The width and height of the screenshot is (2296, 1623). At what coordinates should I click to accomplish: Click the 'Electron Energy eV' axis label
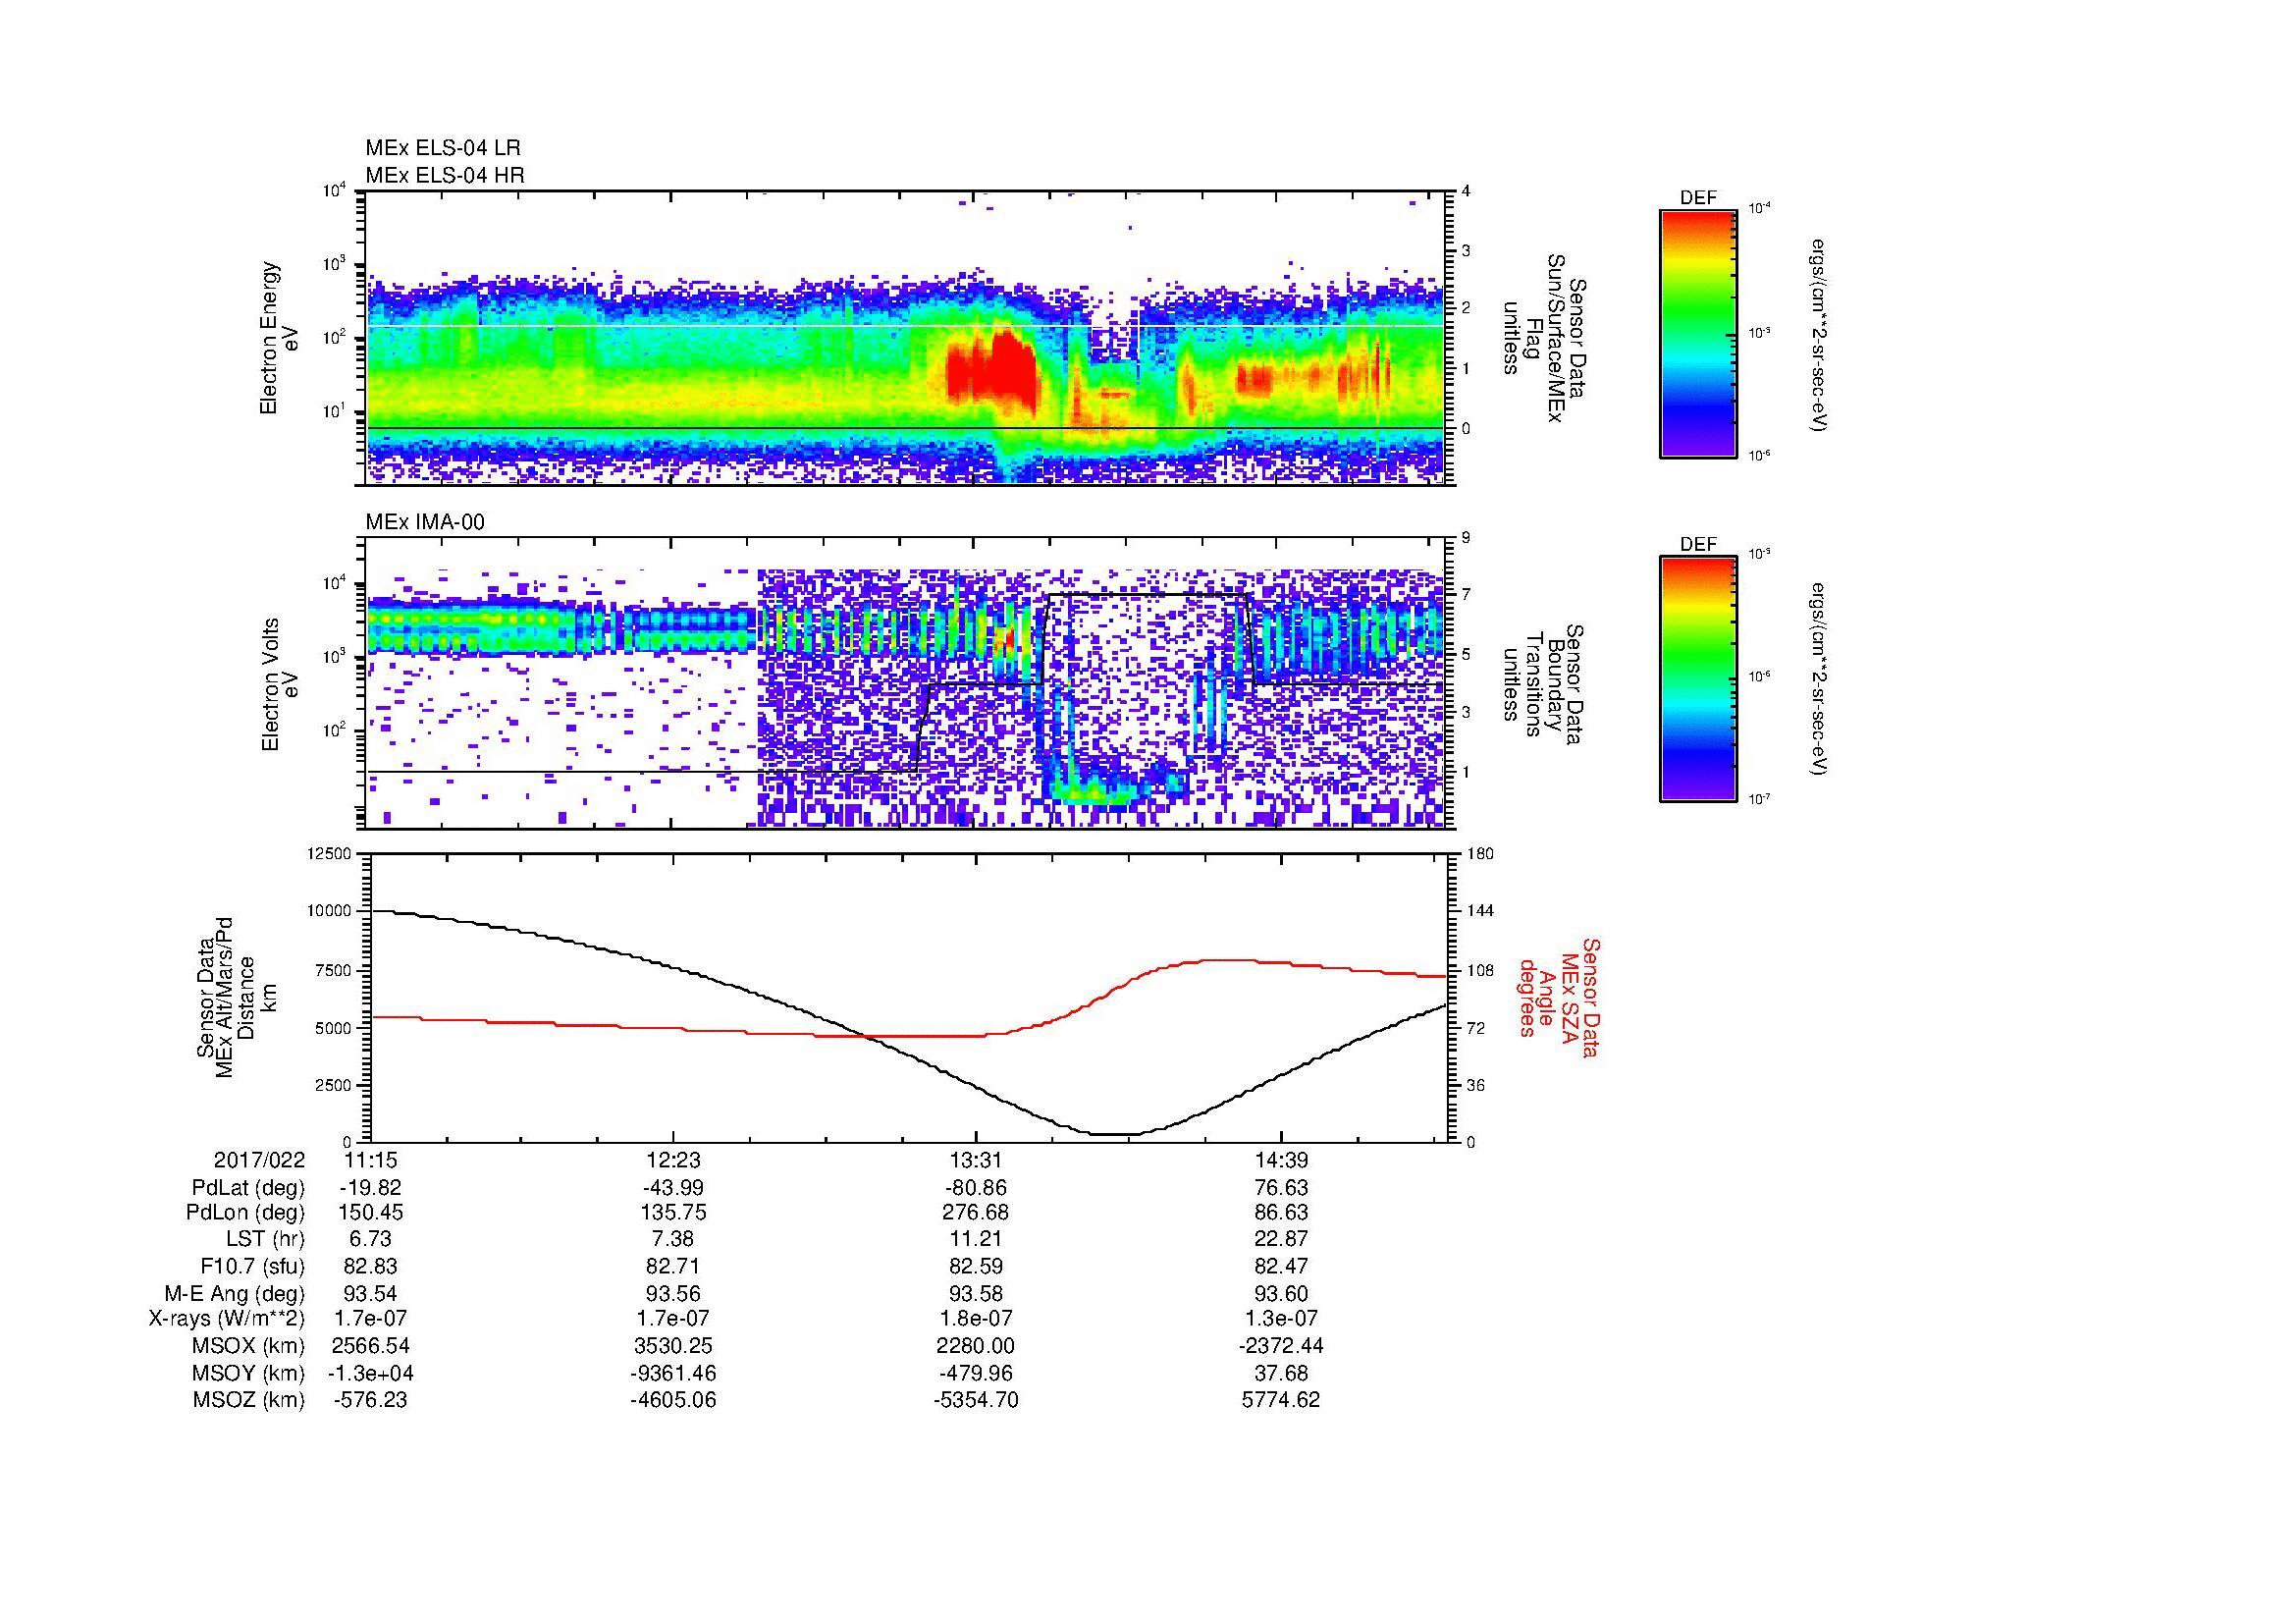click(x=279, y=338)
